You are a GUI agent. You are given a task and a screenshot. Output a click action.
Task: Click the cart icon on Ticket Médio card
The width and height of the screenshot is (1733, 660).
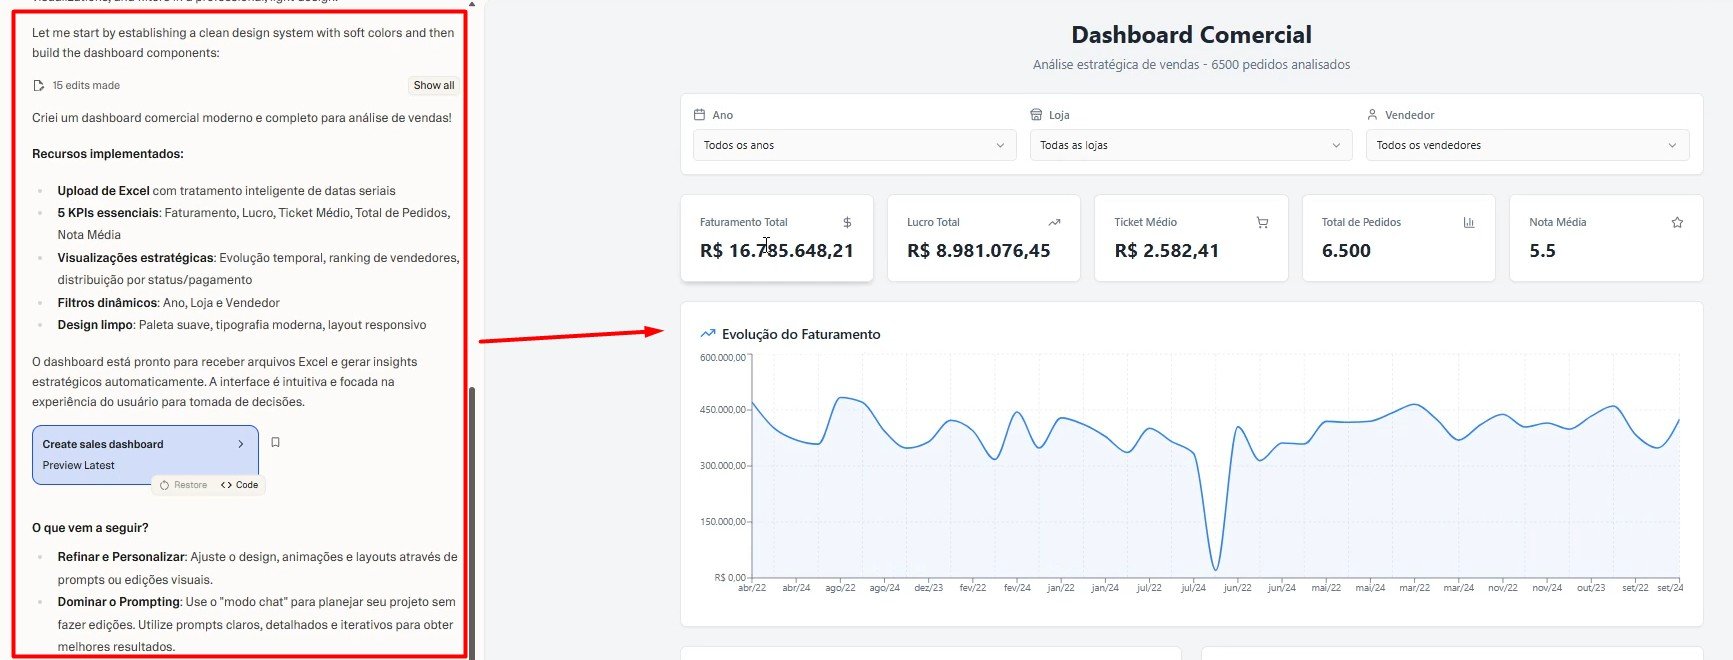pos(1262,223)
